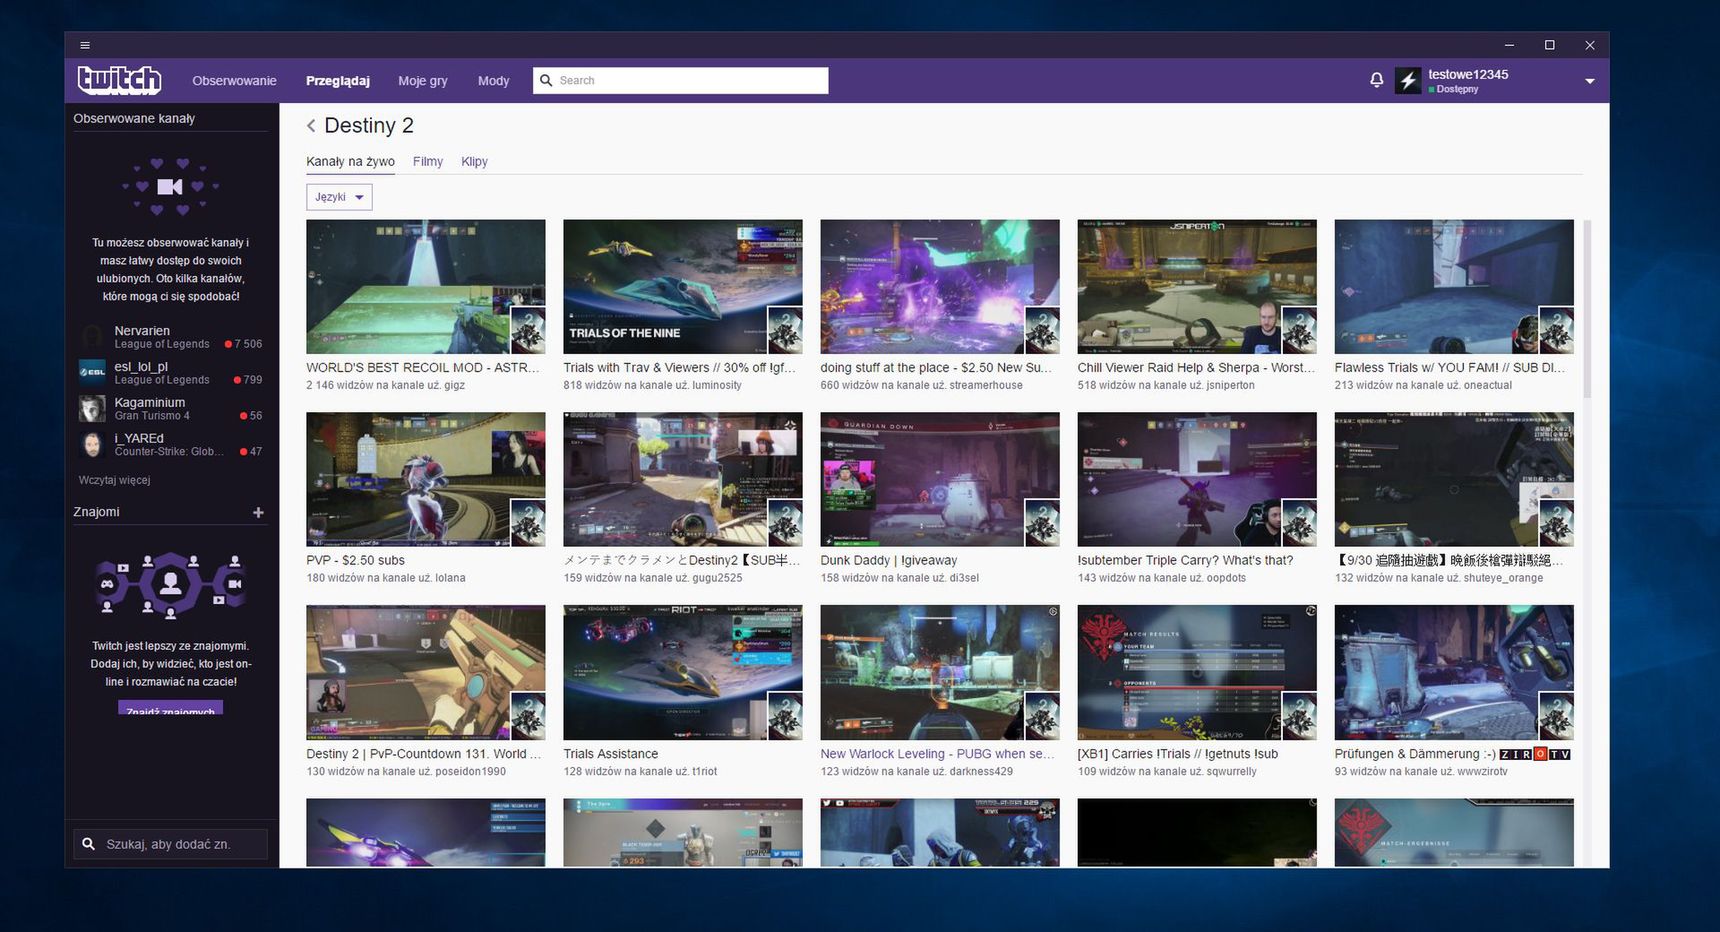Click Destiny 2 game icon on lolana thumbnail

(528, 523)
